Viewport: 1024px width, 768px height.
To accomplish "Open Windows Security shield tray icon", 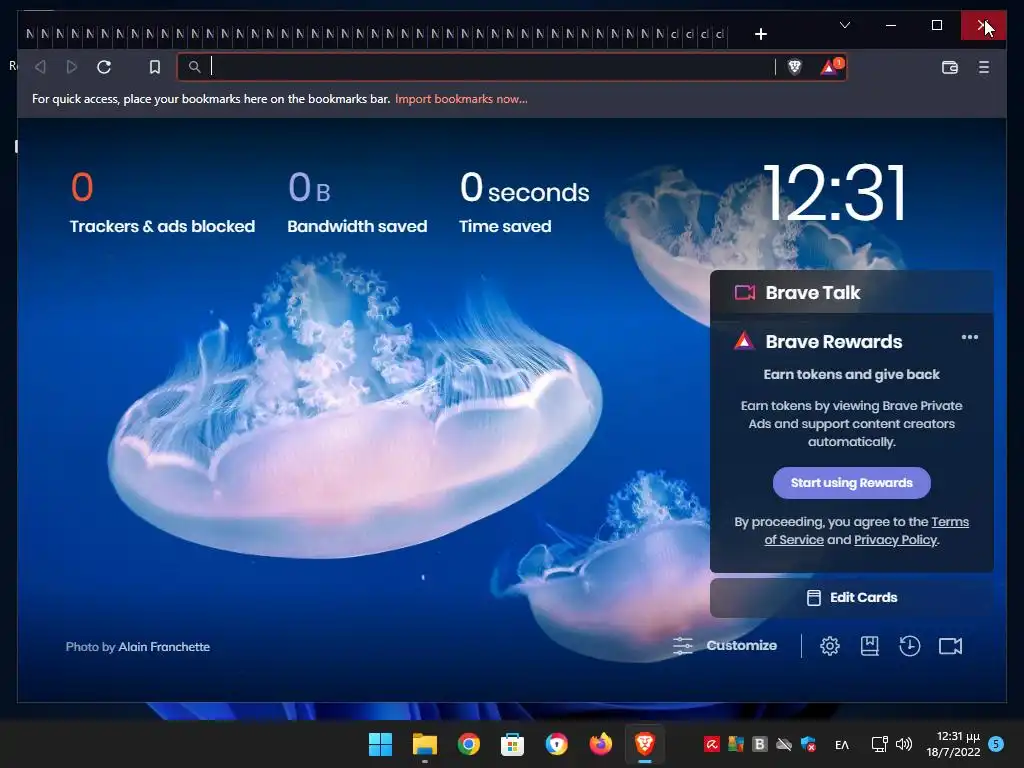I will coord(808,744).
